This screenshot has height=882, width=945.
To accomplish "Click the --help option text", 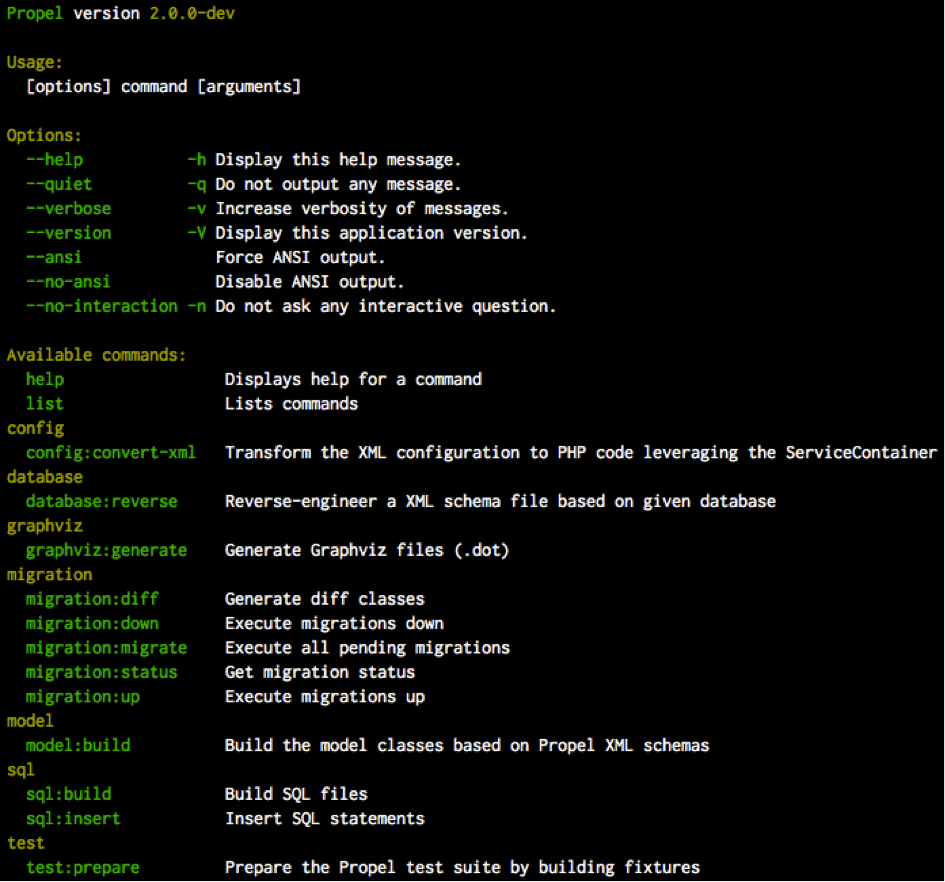I will point(54,160).
